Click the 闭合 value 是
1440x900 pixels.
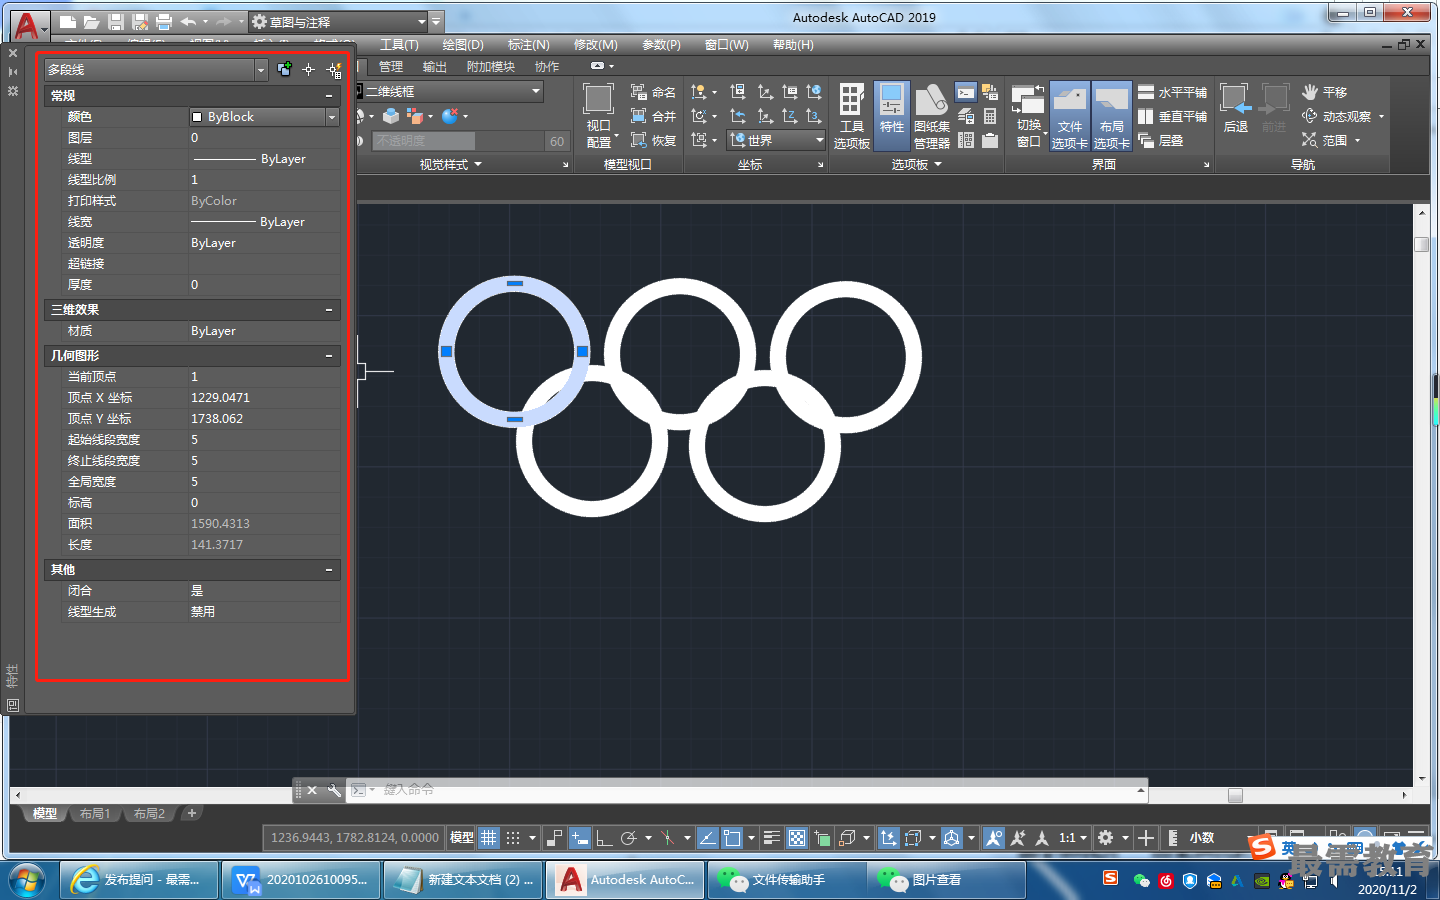pos(264,591)
